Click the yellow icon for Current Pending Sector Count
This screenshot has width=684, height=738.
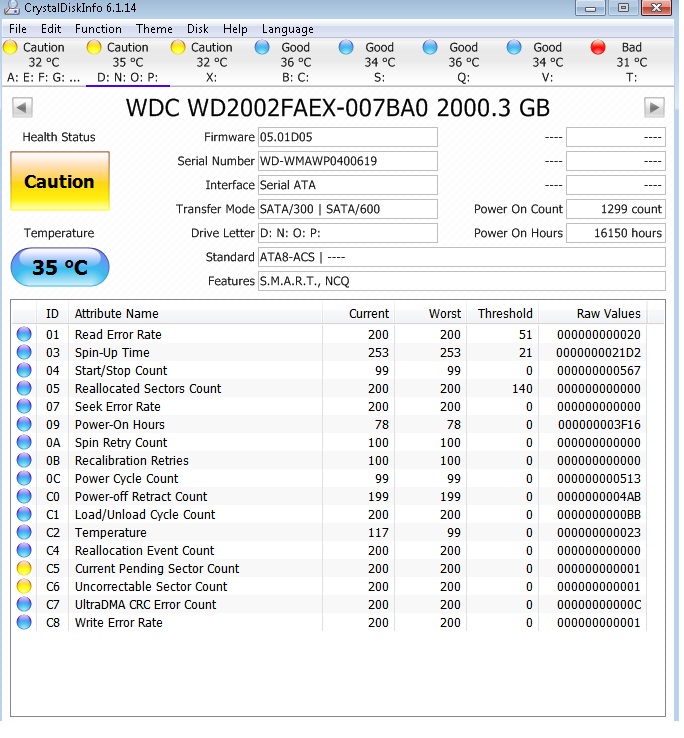[24, 568]
